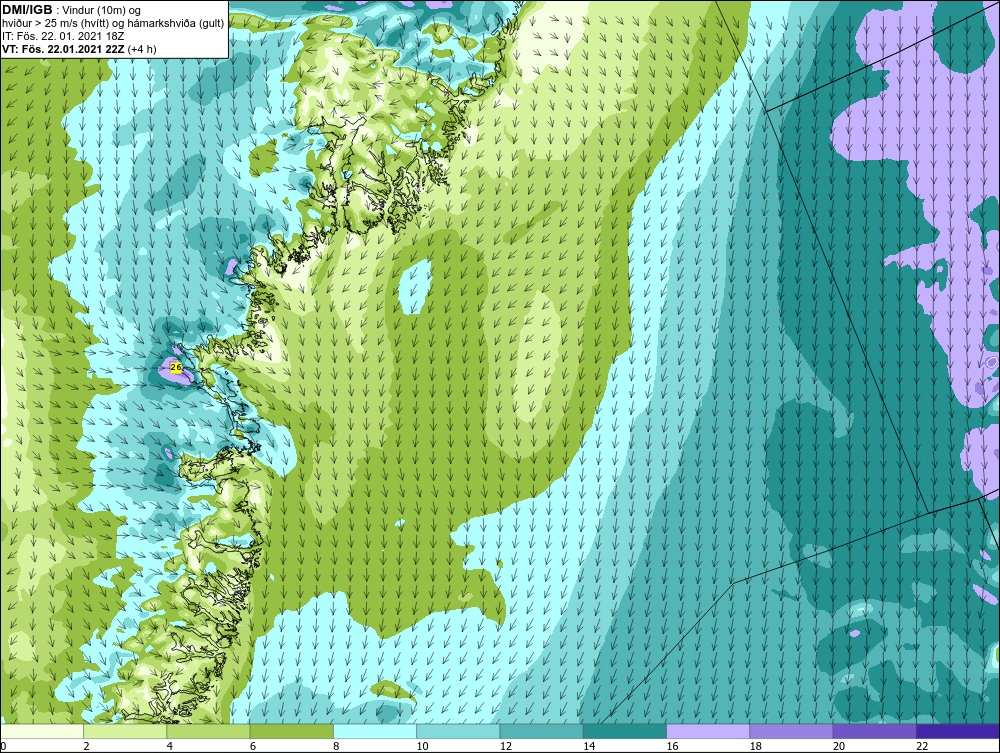Select the 14-16 m/s dark teal swatch
The image size is (1000, 753).
(624, 731)
